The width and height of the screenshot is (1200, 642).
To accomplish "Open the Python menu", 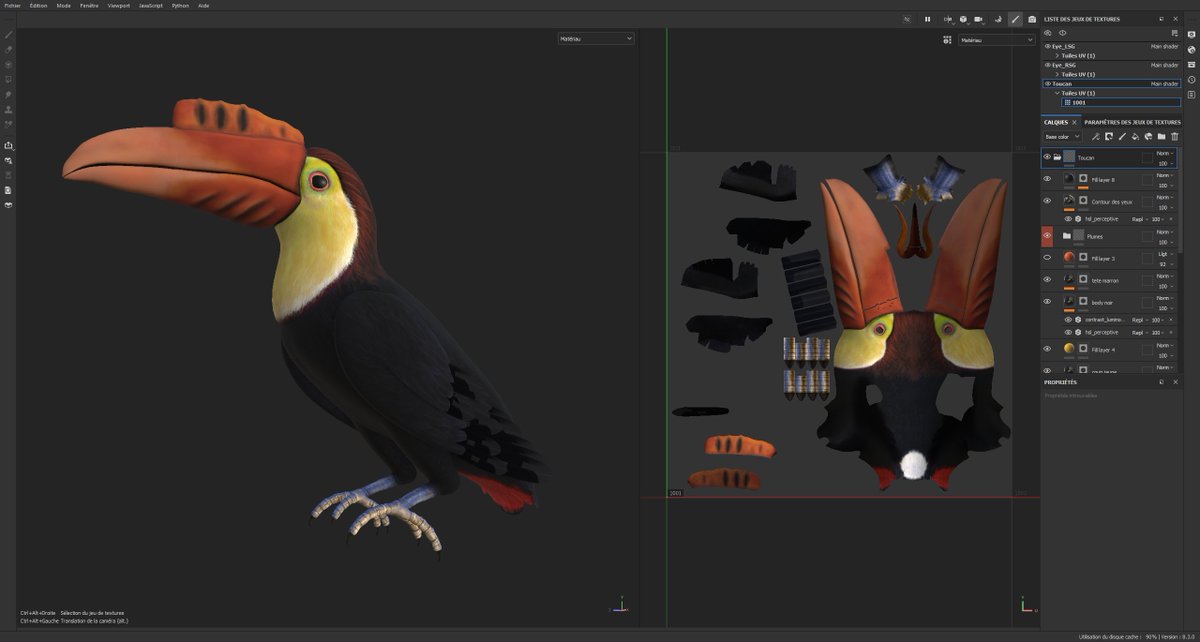I will [x=180, y=5].
